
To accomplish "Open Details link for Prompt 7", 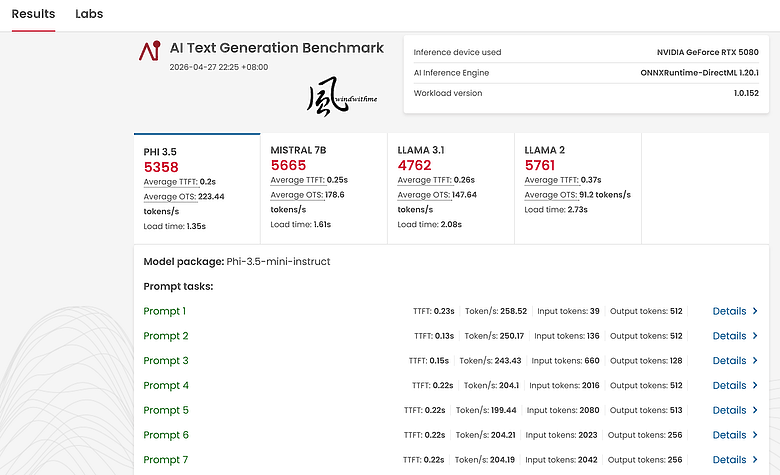I will 729,460.
